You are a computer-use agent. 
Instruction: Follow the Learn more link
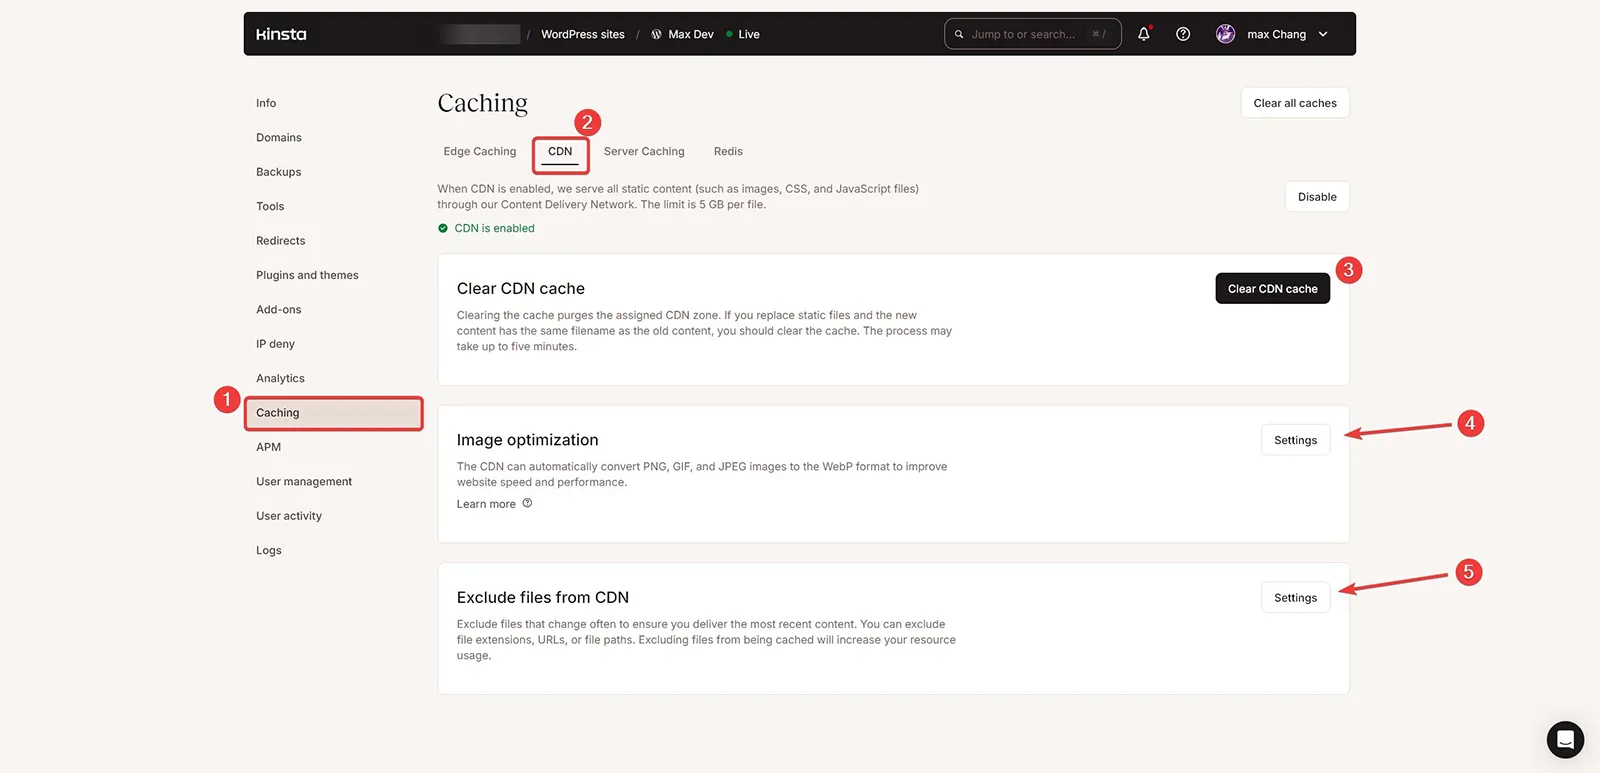[486, 504]
